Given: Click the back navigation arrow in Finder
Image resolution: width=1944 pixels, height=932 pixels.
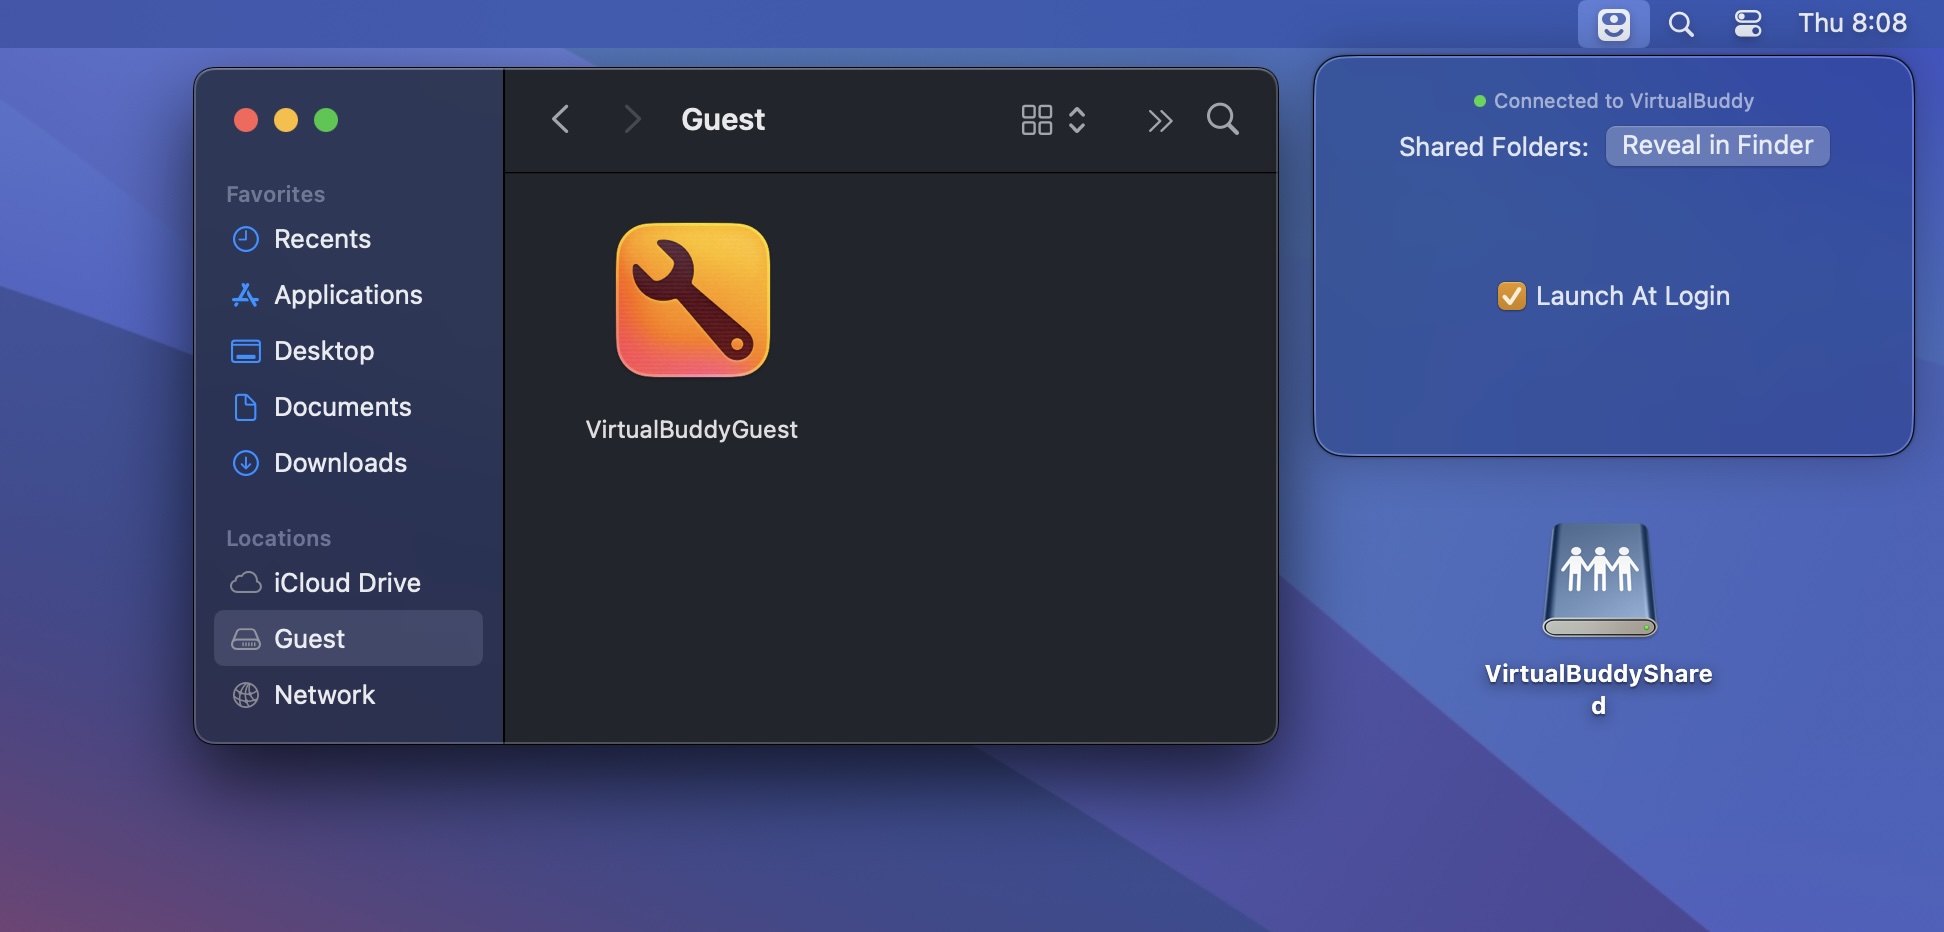Looking at the screenshot, I should 561,119.
